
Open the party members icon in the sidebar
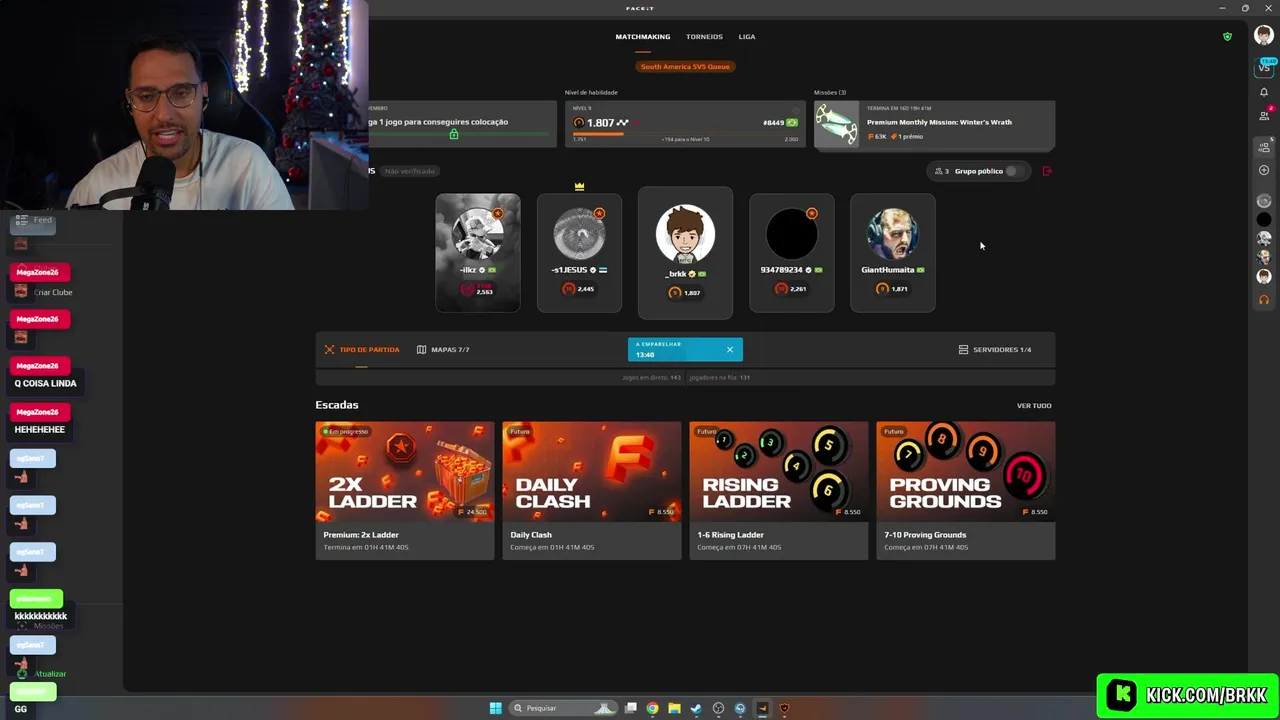[x=1264, y=148]
